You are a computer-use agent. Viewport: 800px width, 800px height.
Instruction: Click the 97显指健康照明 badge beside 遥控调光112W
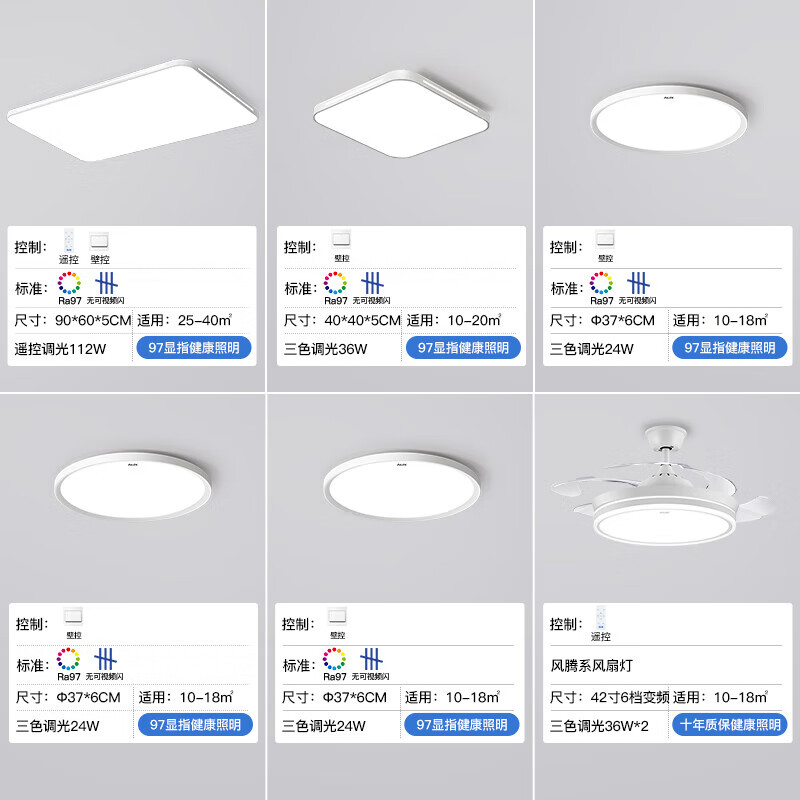(195, 348)
